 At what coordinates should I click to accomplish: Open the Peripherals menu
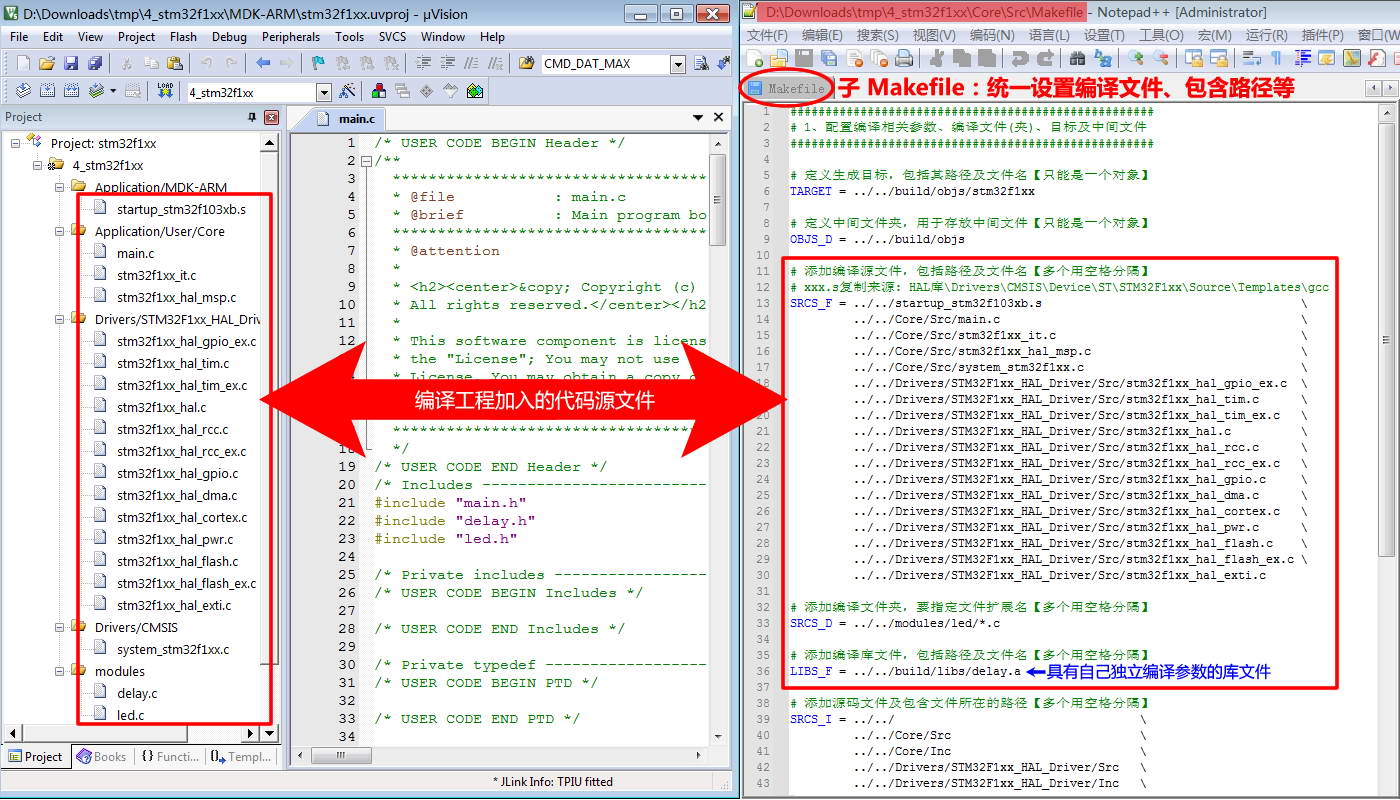(x=290, y=37)
